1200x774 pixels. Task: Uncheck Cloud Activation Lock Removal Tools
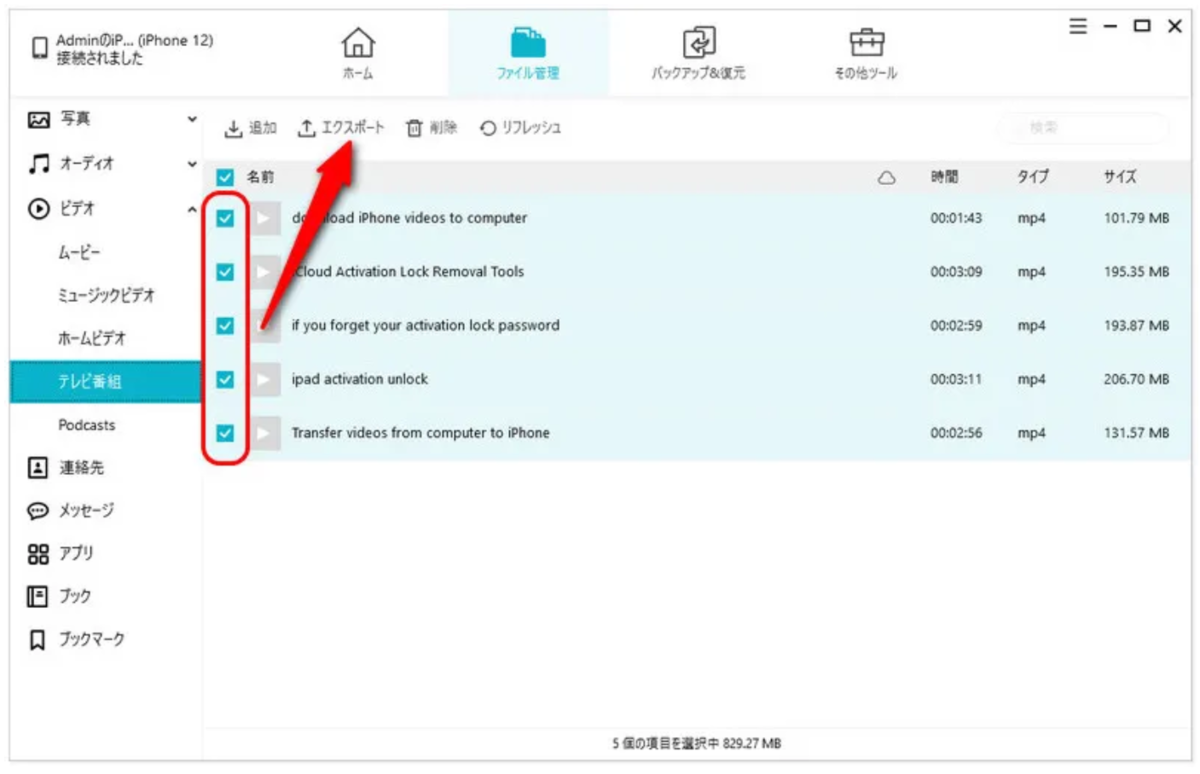(225, 271)
